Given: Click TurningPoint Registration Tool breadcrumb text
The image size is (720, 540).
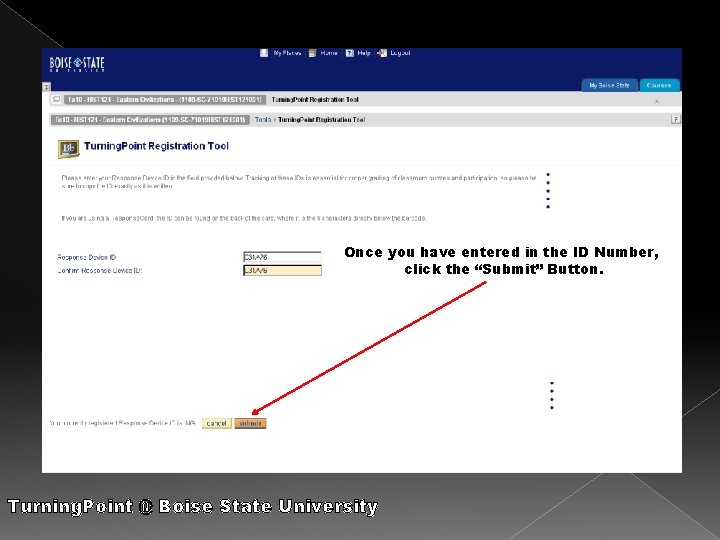Looking at the screenshot, I should click(321, 119).
